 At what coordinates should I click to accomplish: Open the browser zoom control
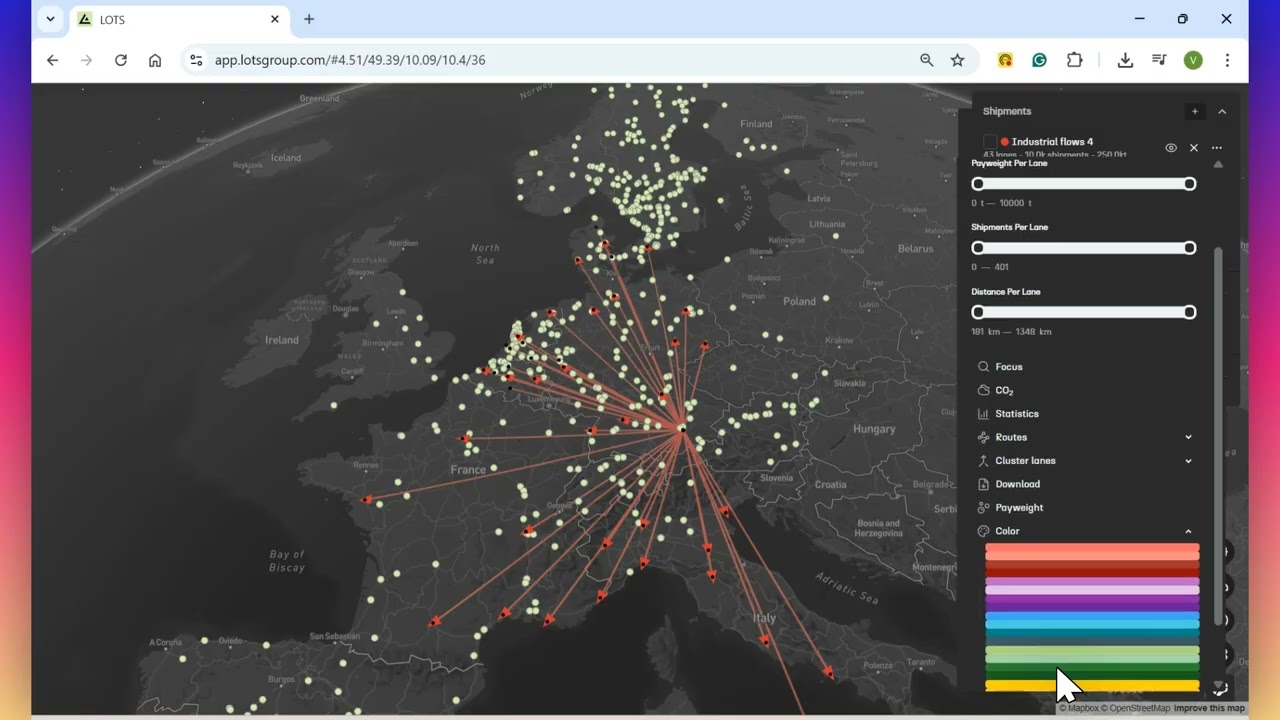point(927,60)
